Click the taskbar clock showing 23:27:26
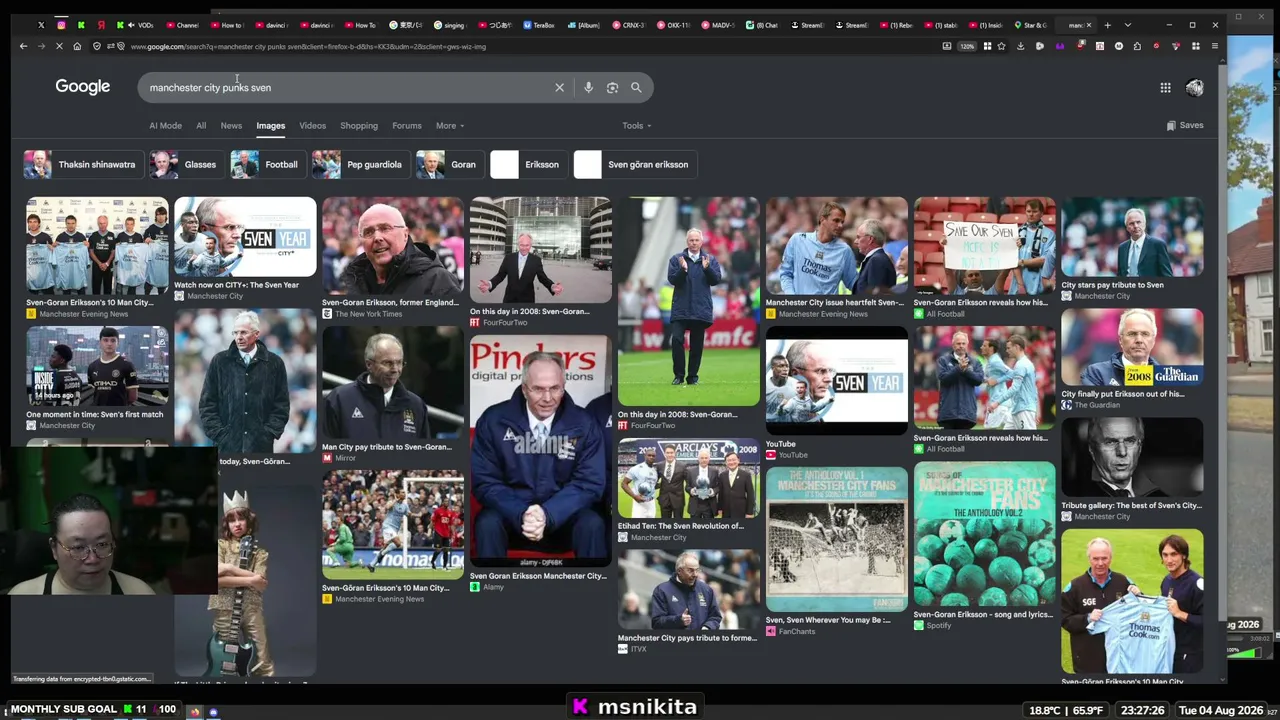The height and width of the screenshot is (720, 1280). pyautogui.click(x=1143, y=710)
